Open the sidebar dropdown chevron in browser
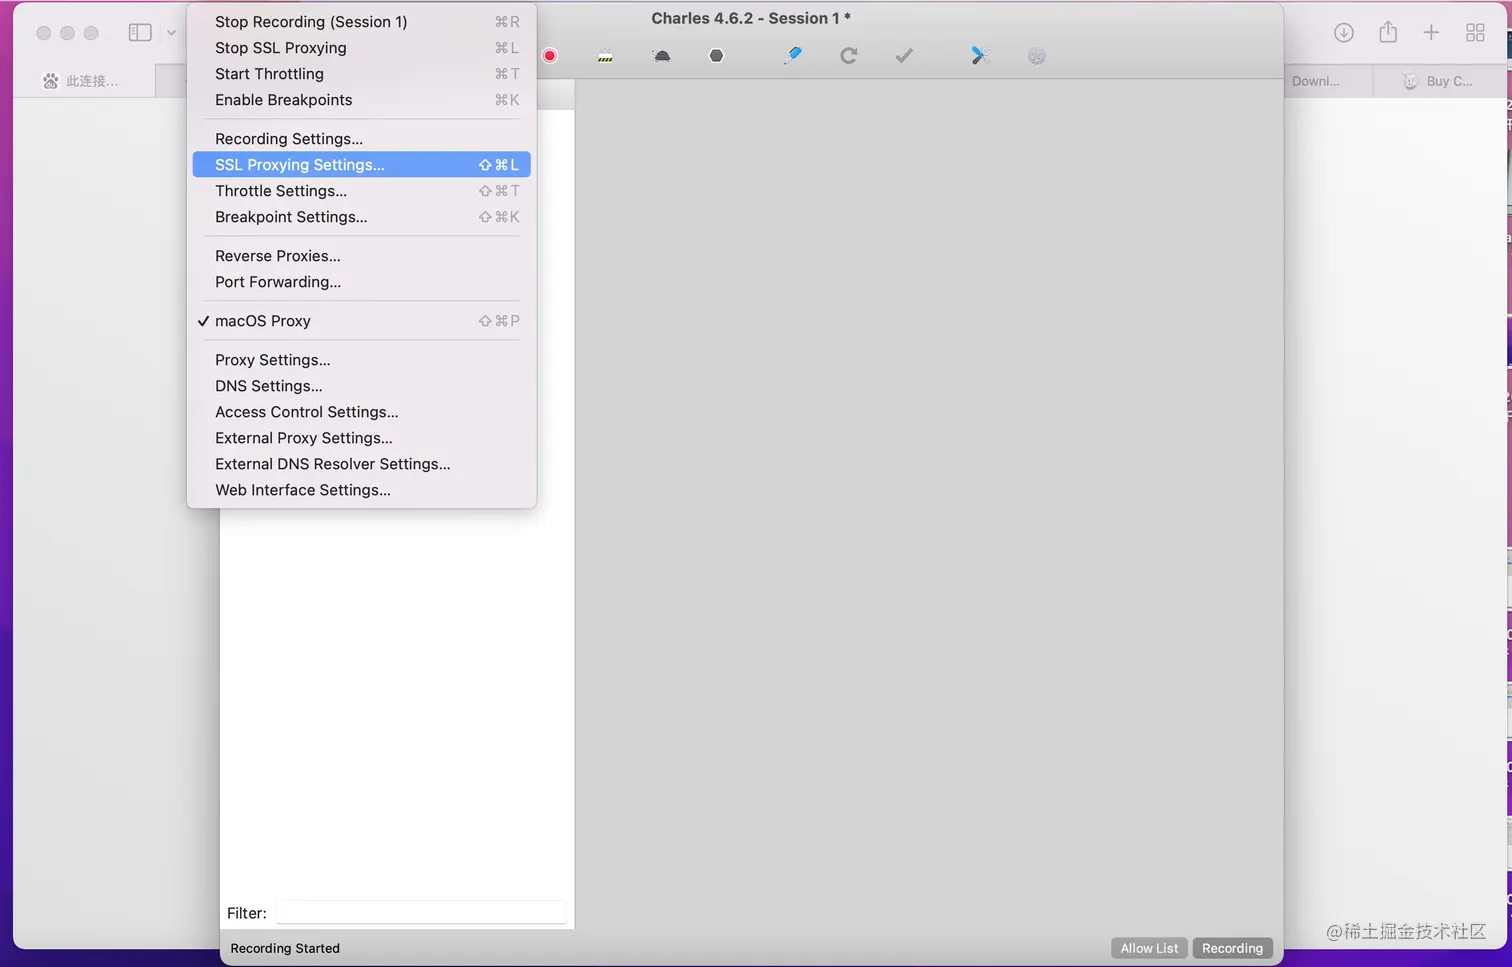This screenshot has height=967, width=1512. pyautogui.click(x=171, y=32)
